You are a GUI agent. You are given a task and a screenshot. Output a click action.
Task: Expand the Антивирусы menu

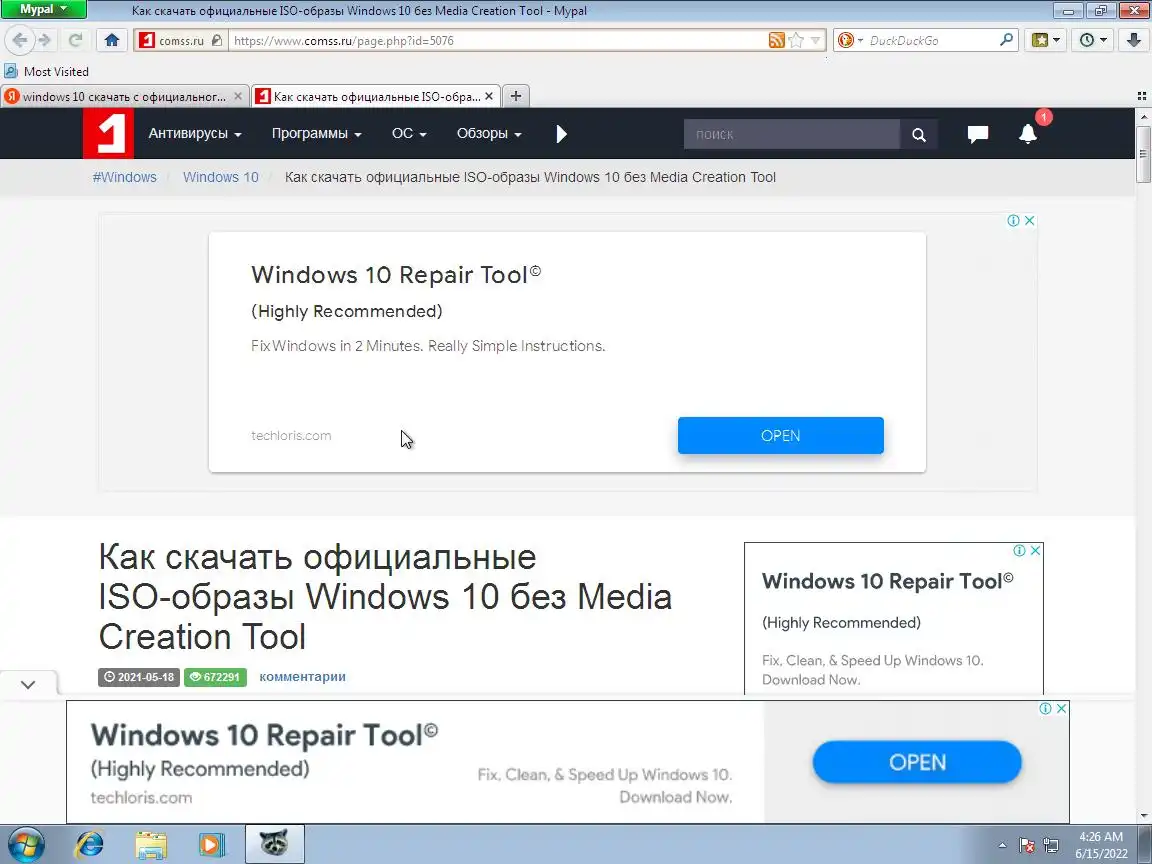(195, 134)
